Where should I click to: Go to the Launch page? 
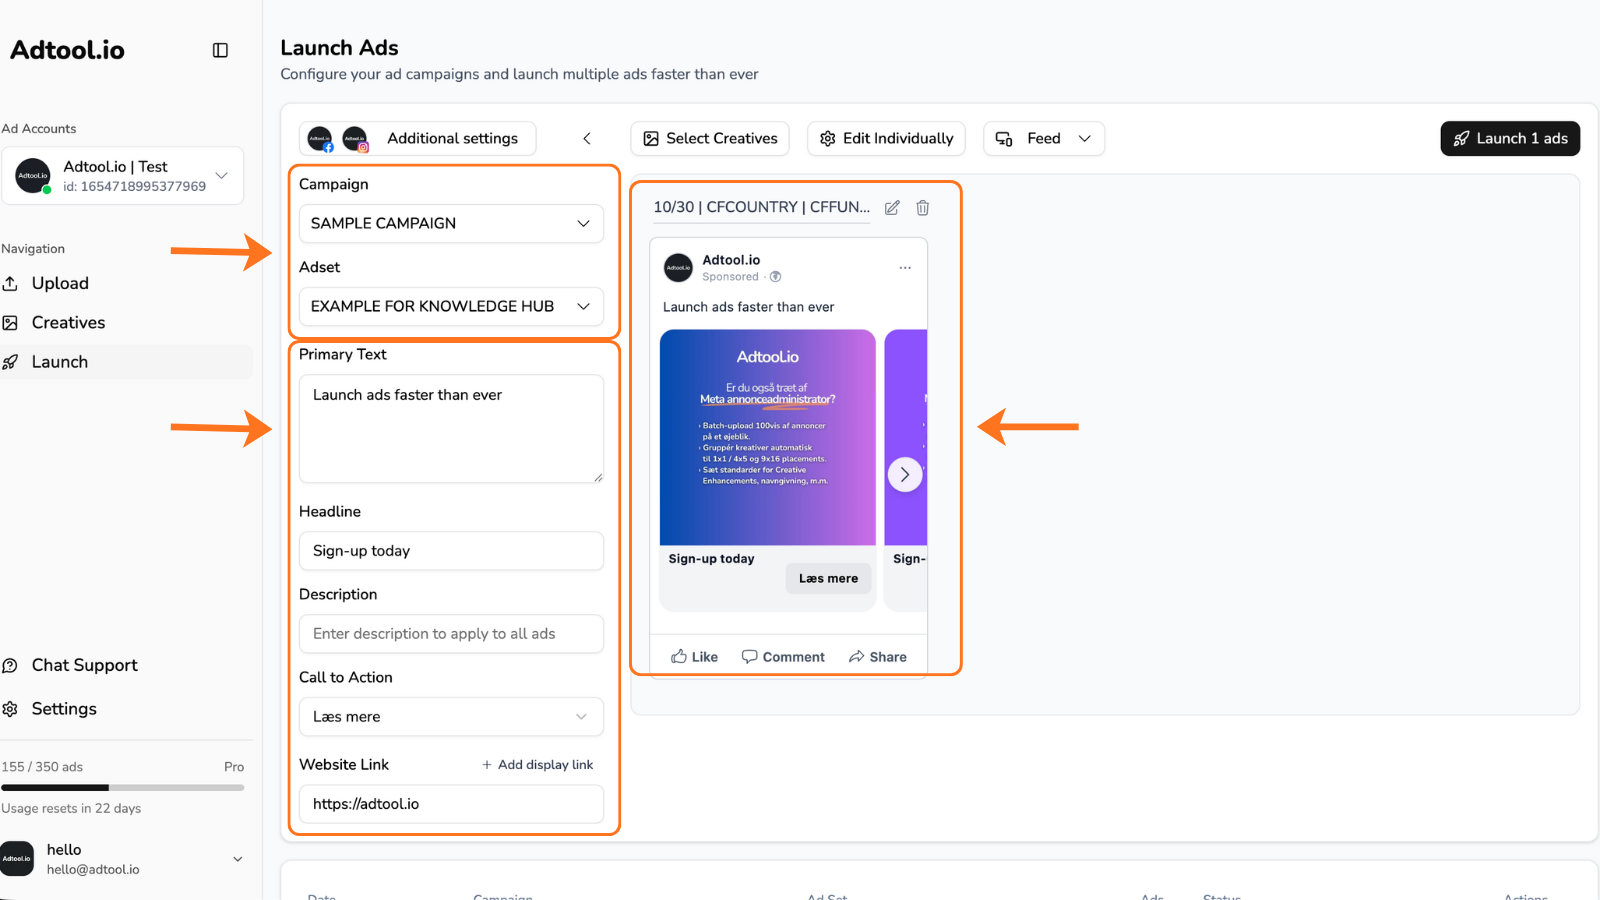click(x=126, y=362)
